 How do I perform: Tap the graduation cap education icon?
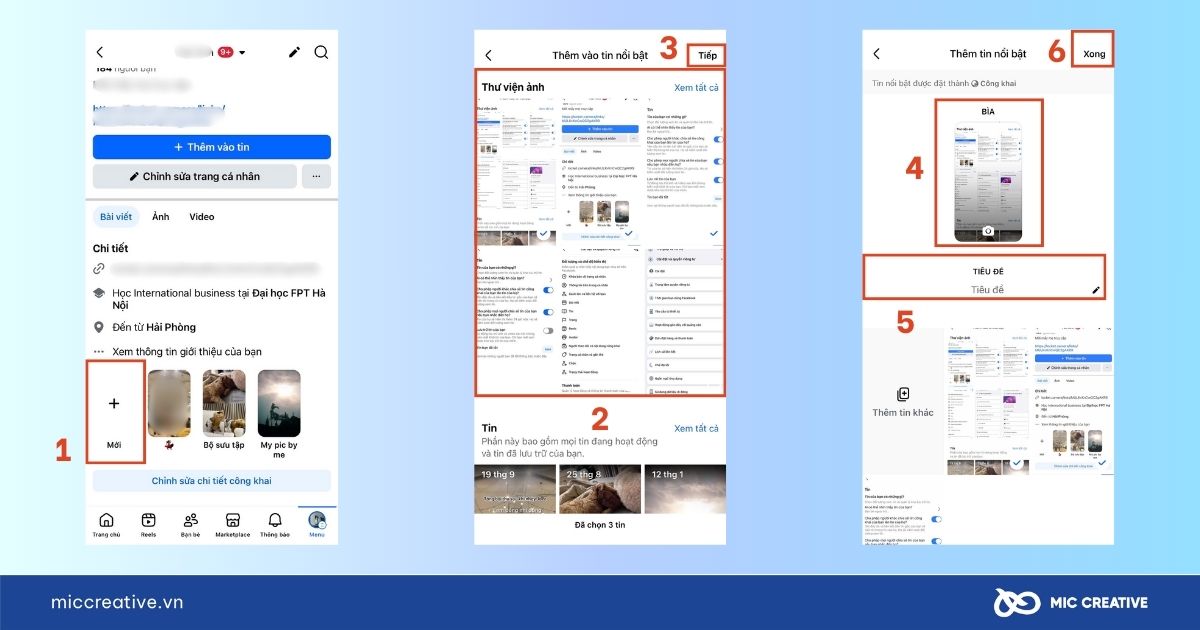[99, 293]
